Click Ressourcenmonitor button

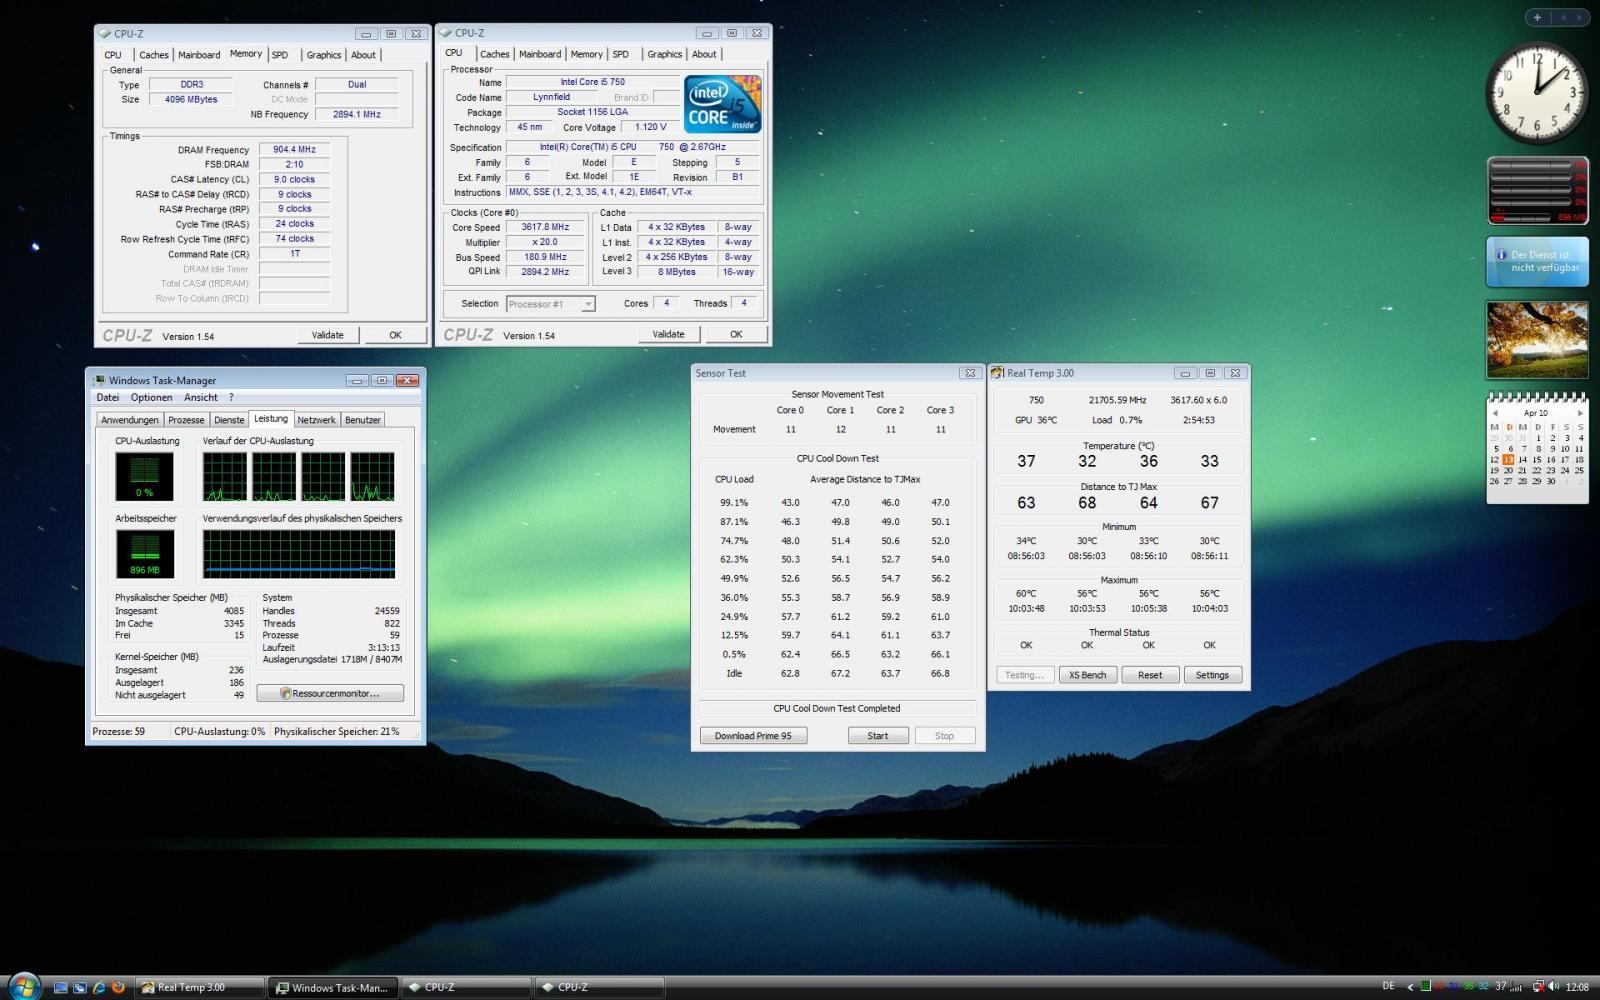(330, 693)
